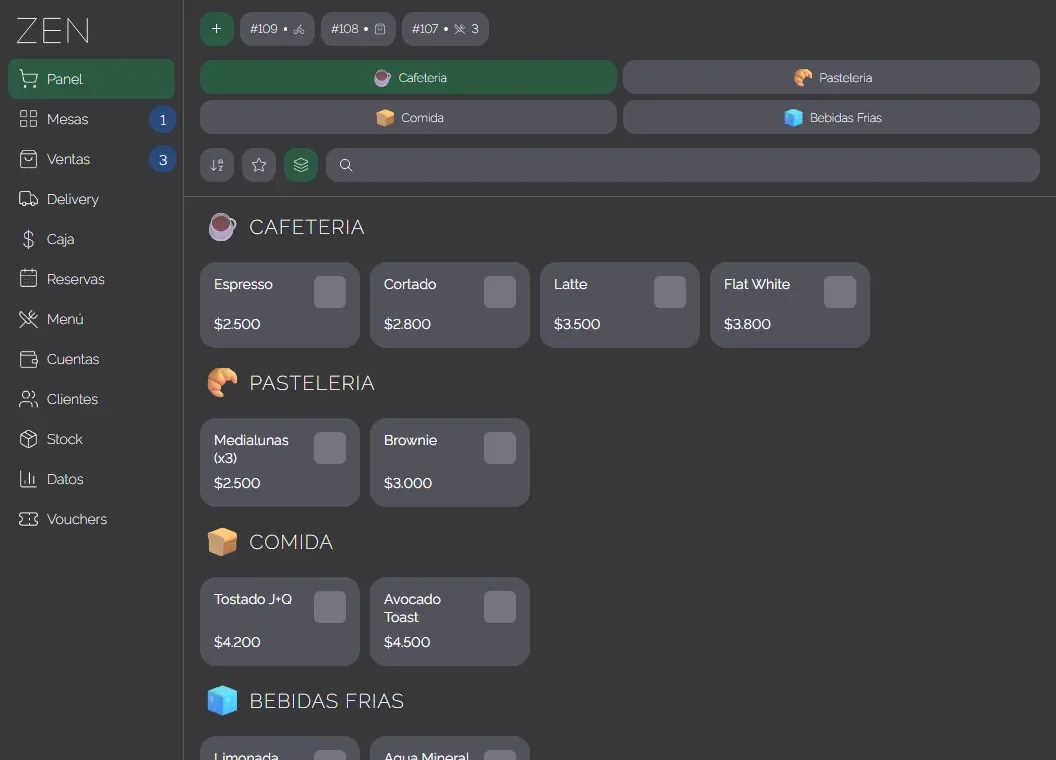Click Flat White image placeholder
Image resolution: width=1056 pixels, height=760 pixels.
pos(840,292)
